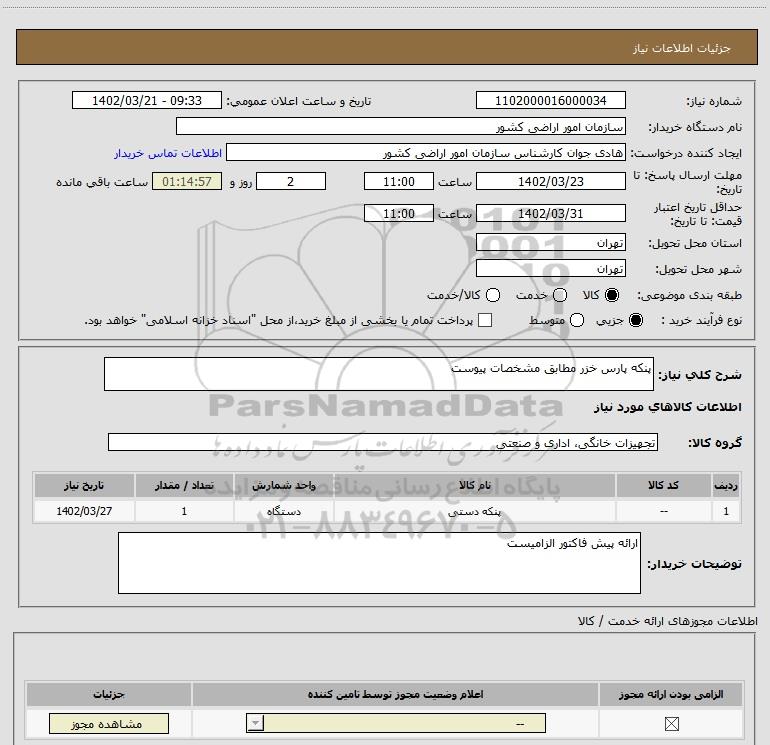Open the buyer contact information link
Screen dimensions: 770x745
[168, 153]
